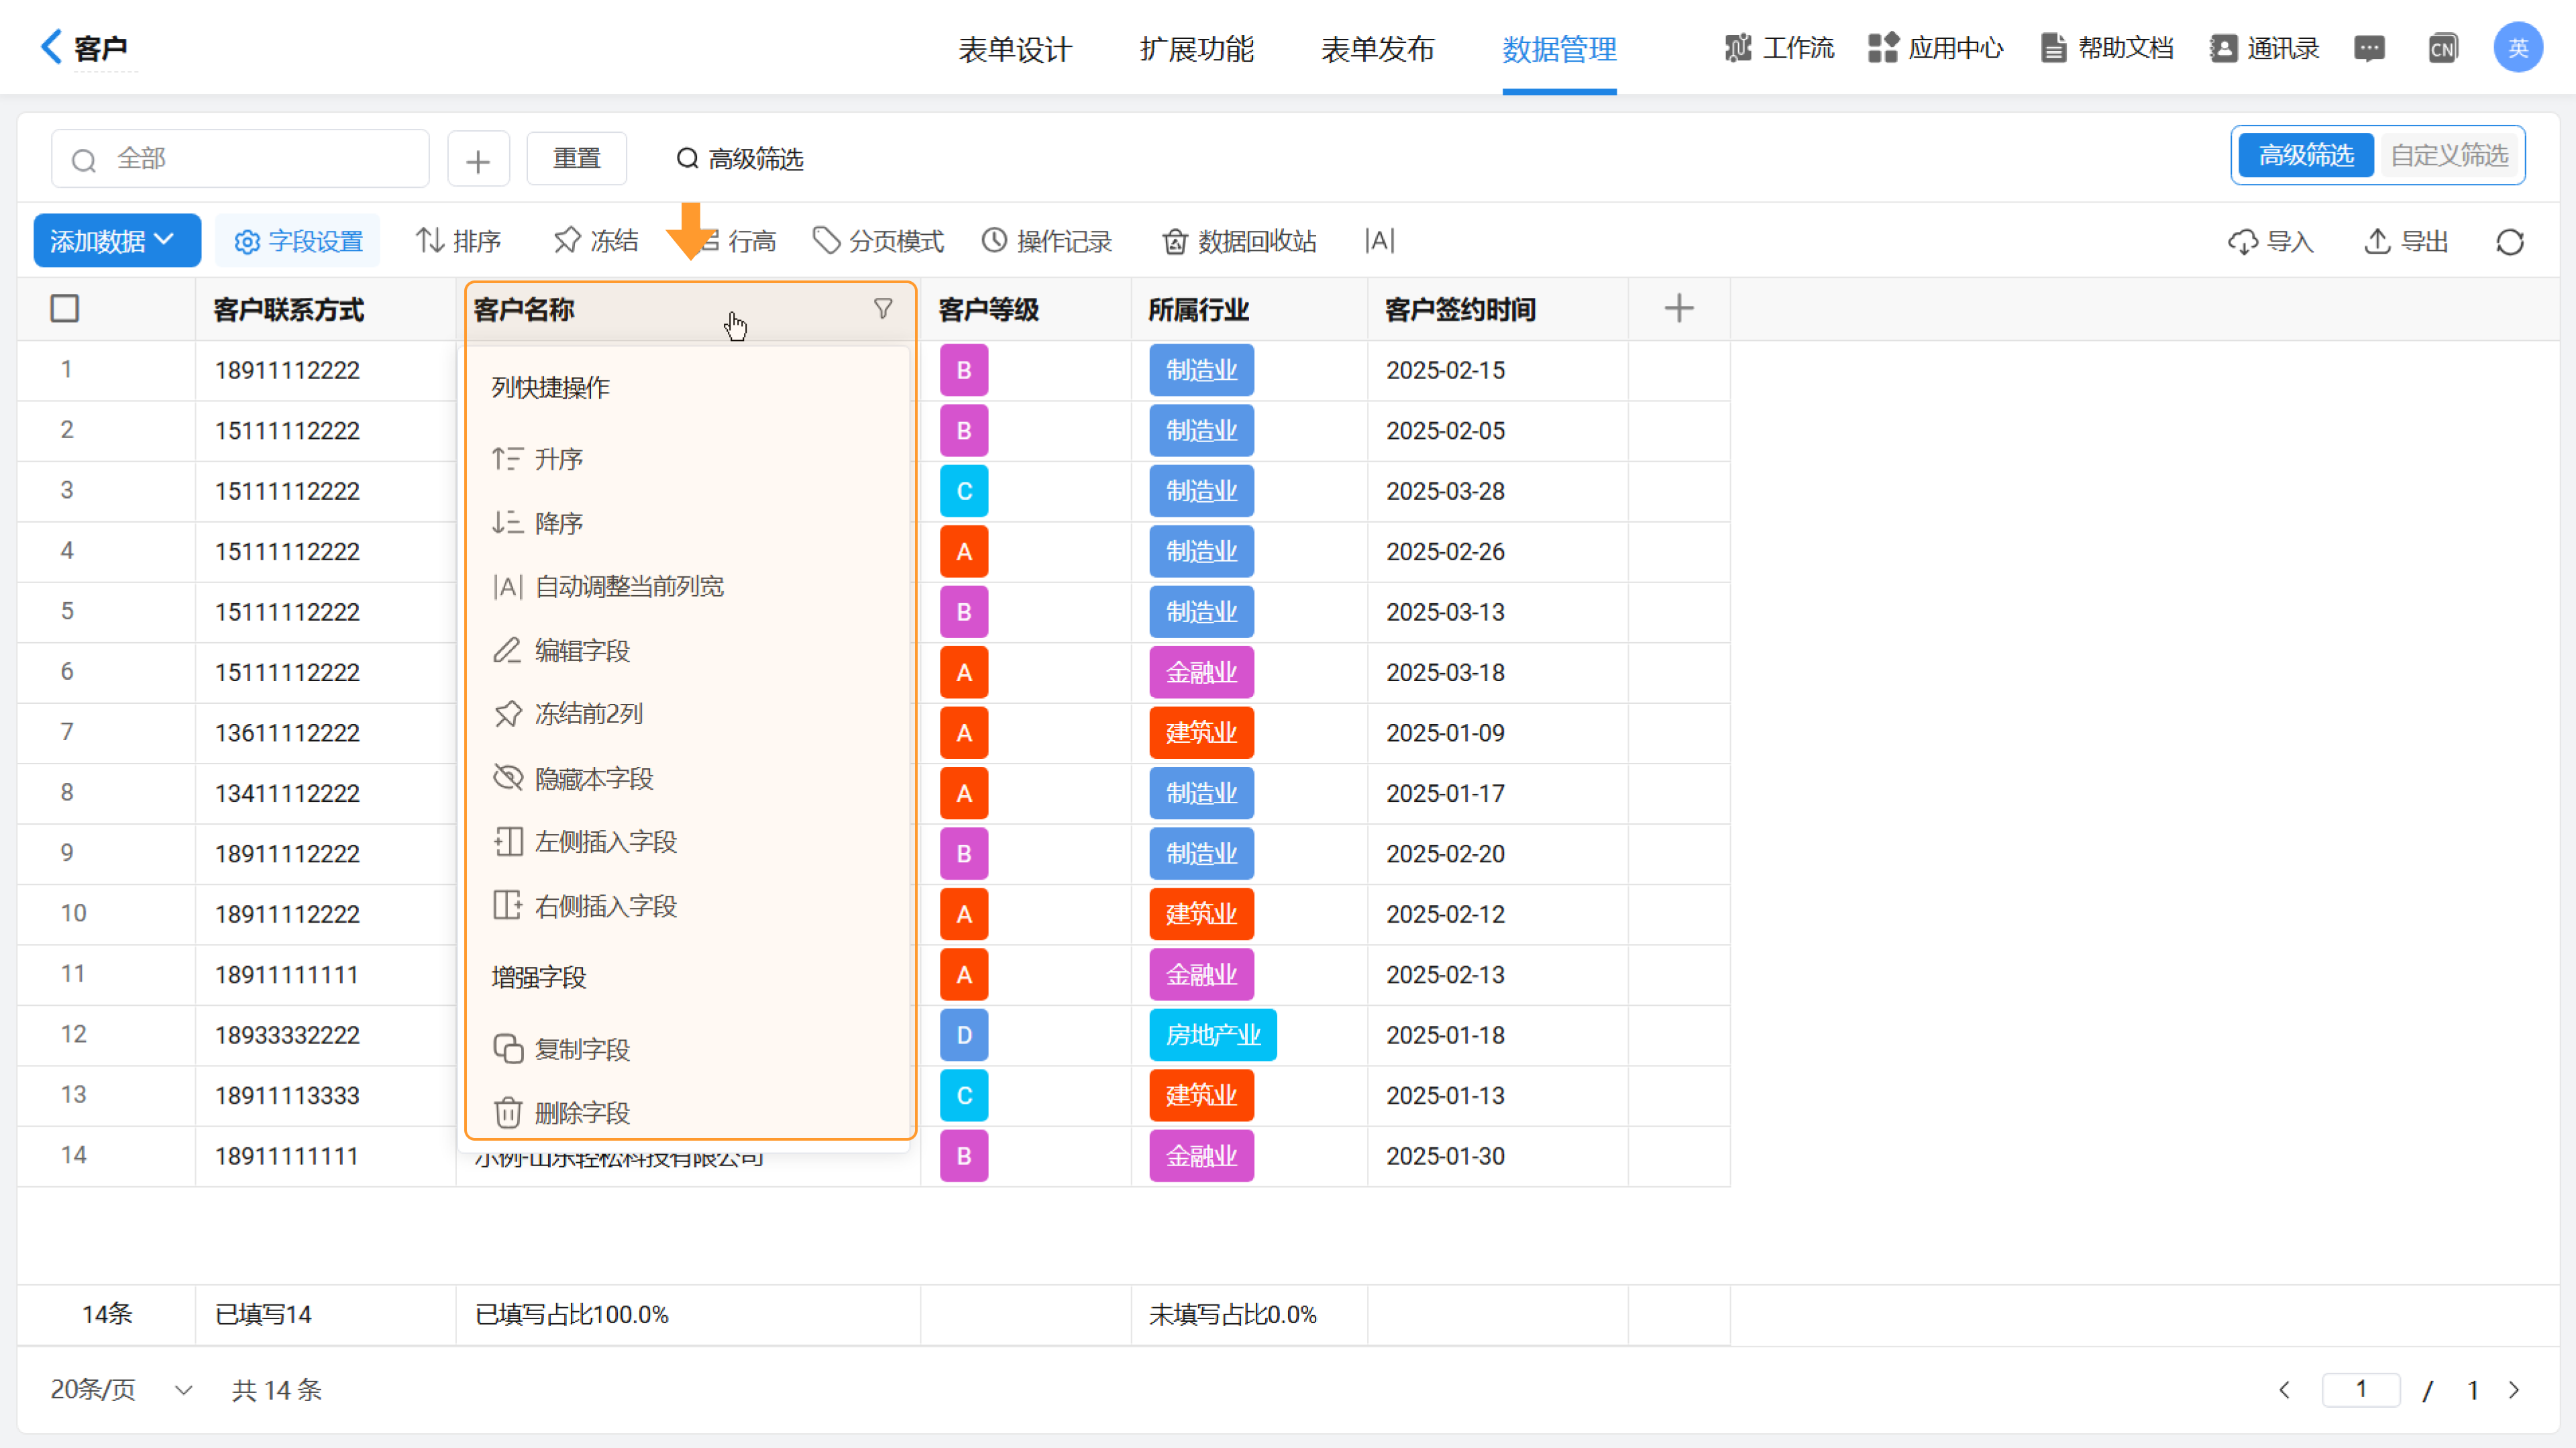Screen dimensions: 2576x1448
Task: Select 降序 in column menu
Action: pos(537,523)
